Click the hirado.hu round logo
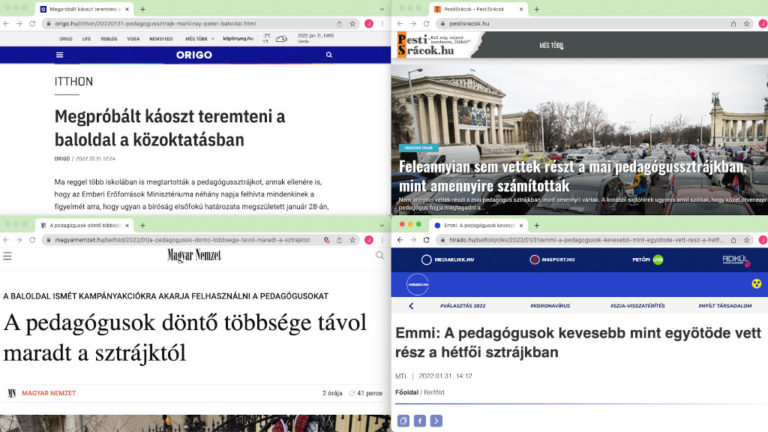 pyautogui.click(x=417, y=284)
